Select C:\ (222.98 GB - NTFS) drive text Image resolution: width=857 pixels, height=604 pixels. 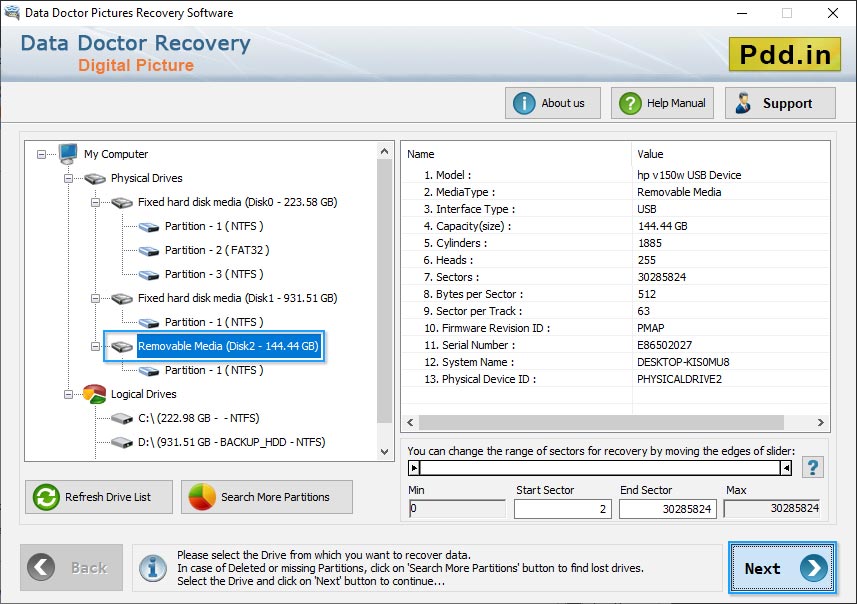coord(198,419)
